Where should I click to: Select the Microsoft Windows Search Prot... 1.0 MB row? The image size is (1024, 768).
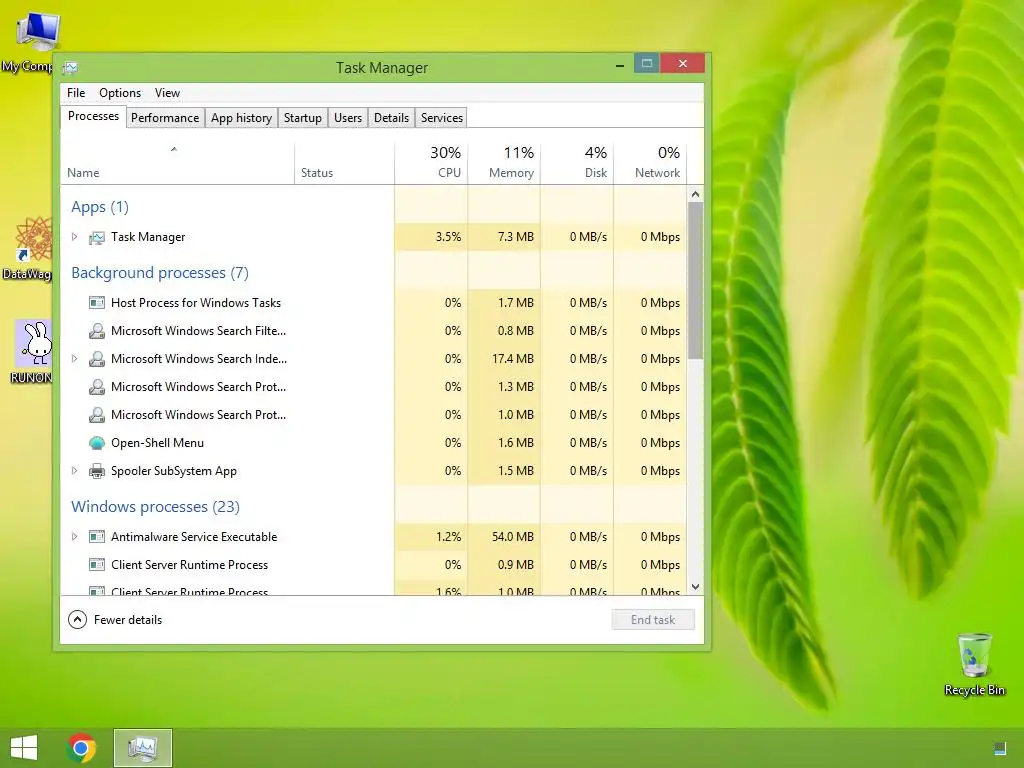click(x=374, y=415)
